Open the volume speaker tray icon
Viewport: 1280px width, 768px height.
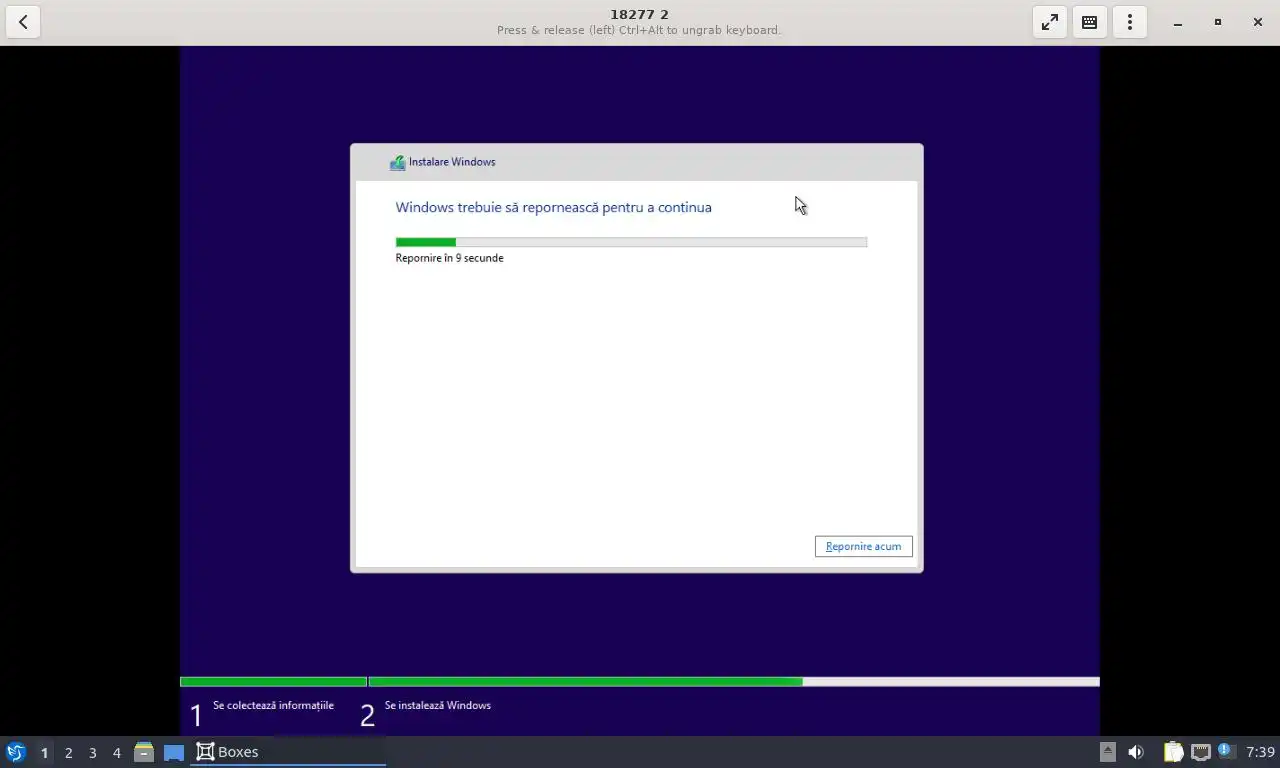[x=1136, y=752]
